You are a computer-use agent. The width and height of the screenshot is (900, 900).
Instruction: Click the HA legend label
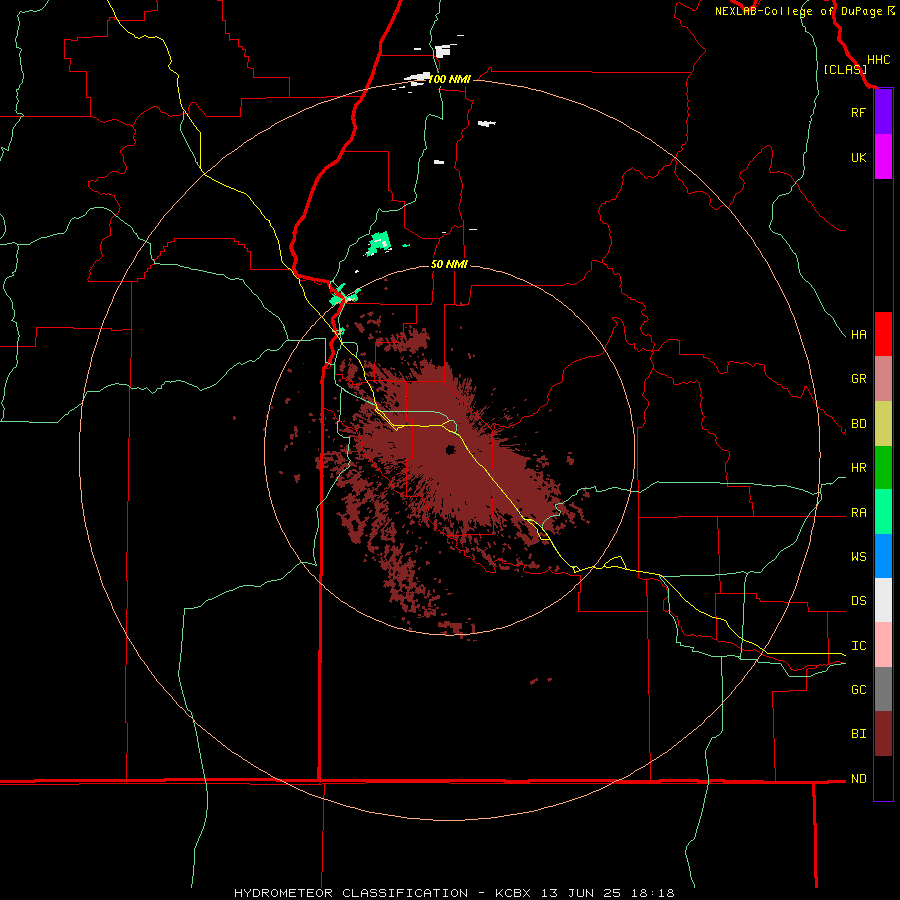[858, 334]
